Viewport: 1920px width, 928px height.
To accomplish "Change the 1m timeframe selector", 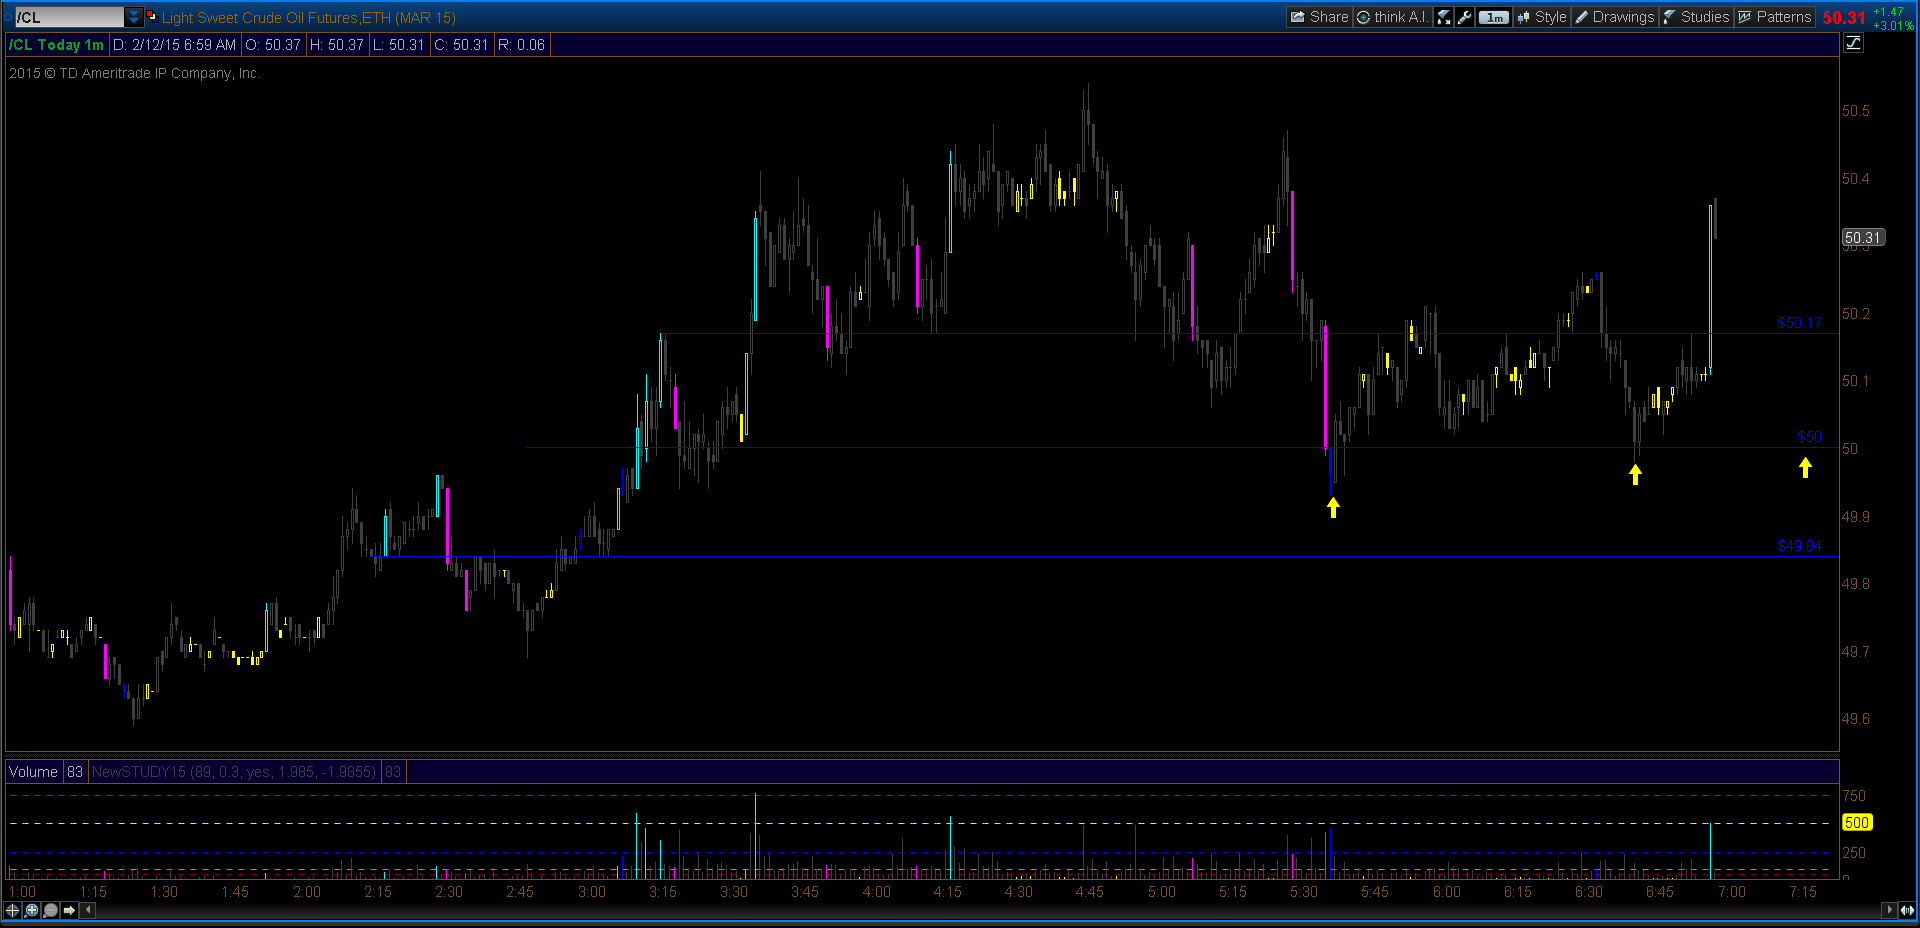I will click(x=1493, y=17).
